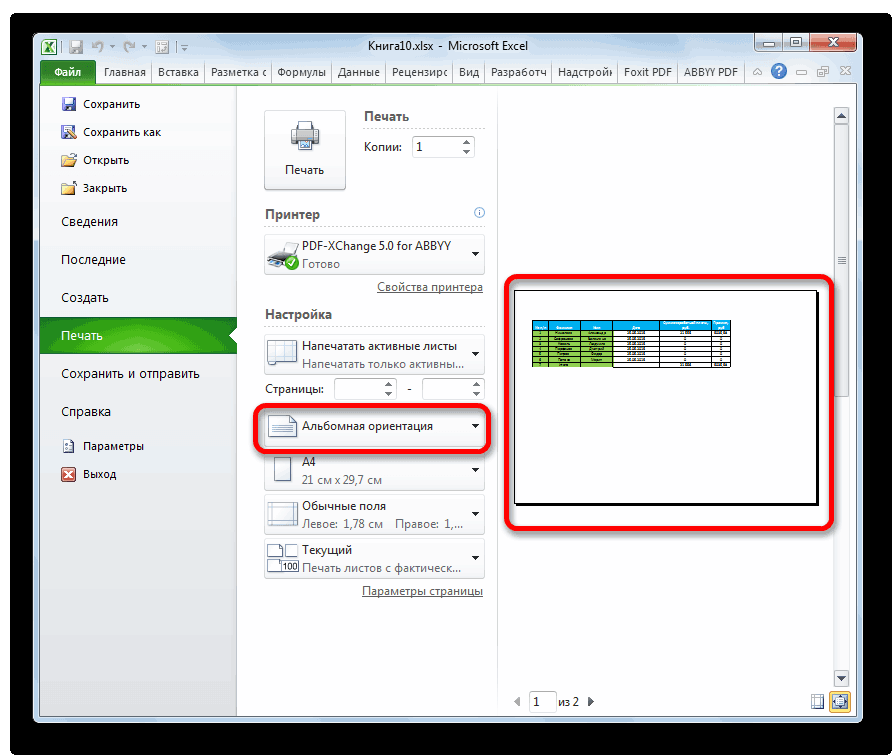Click the Save As icon
The height and width of the screenshot is (756, 896).
click(x=69, y=132)
